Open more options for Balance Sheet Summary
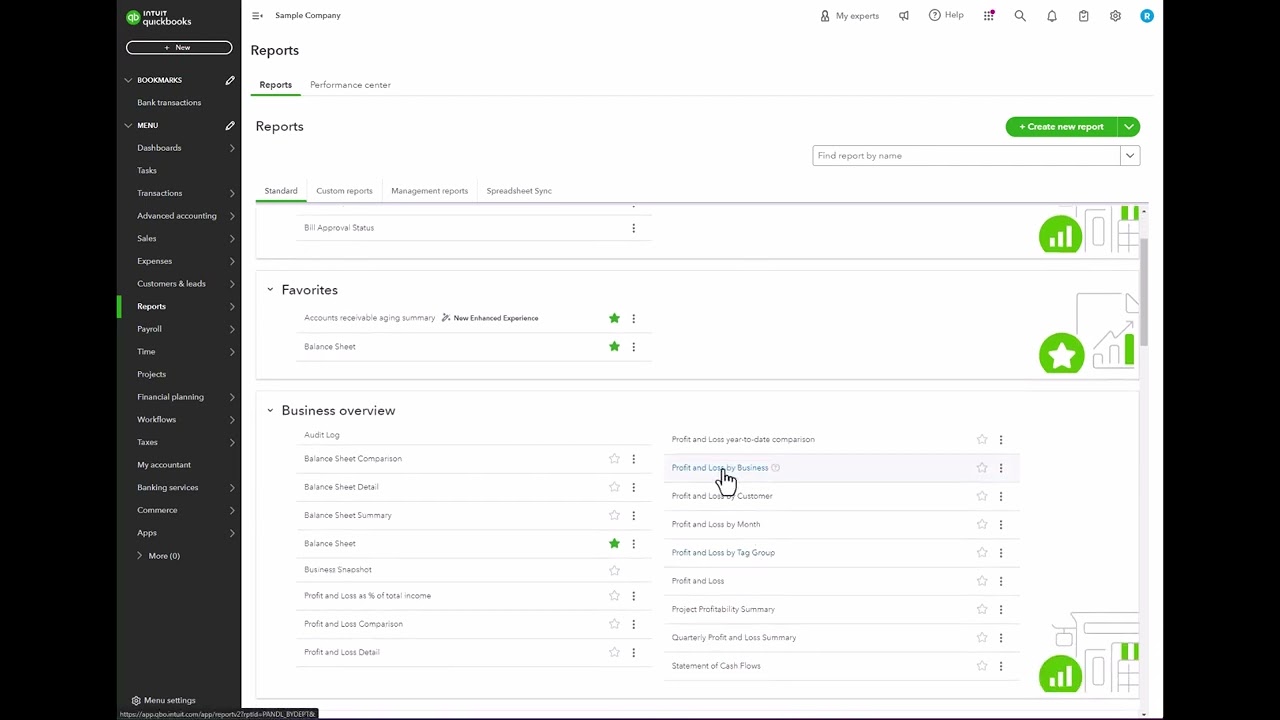 click(x=633, y=515)
